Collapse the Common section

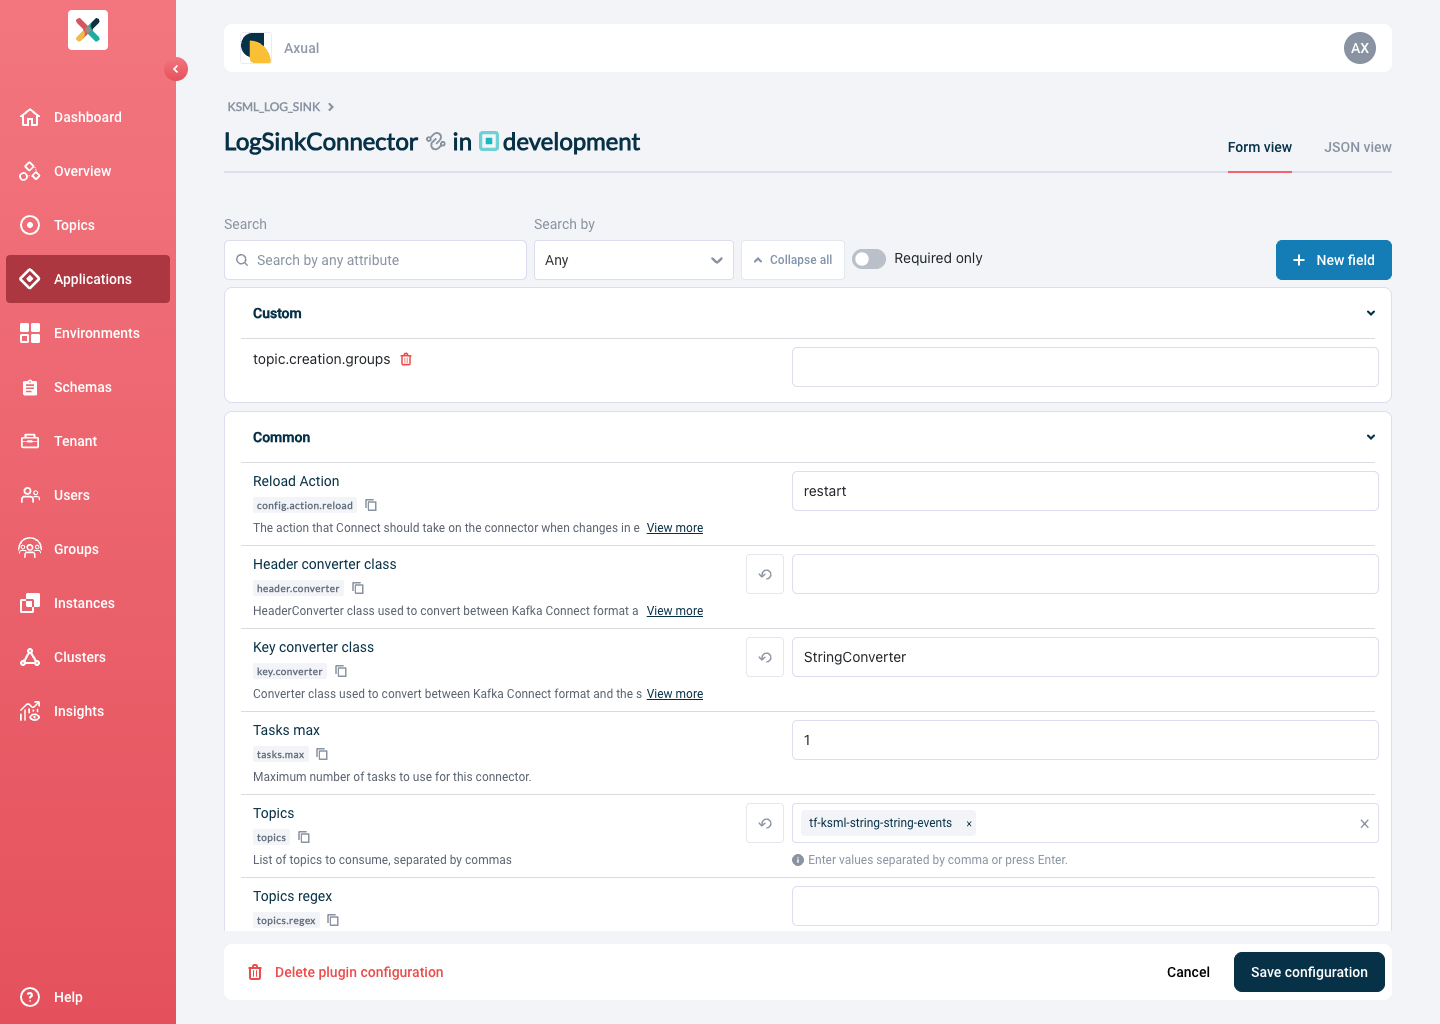(x=1371, y=437)
